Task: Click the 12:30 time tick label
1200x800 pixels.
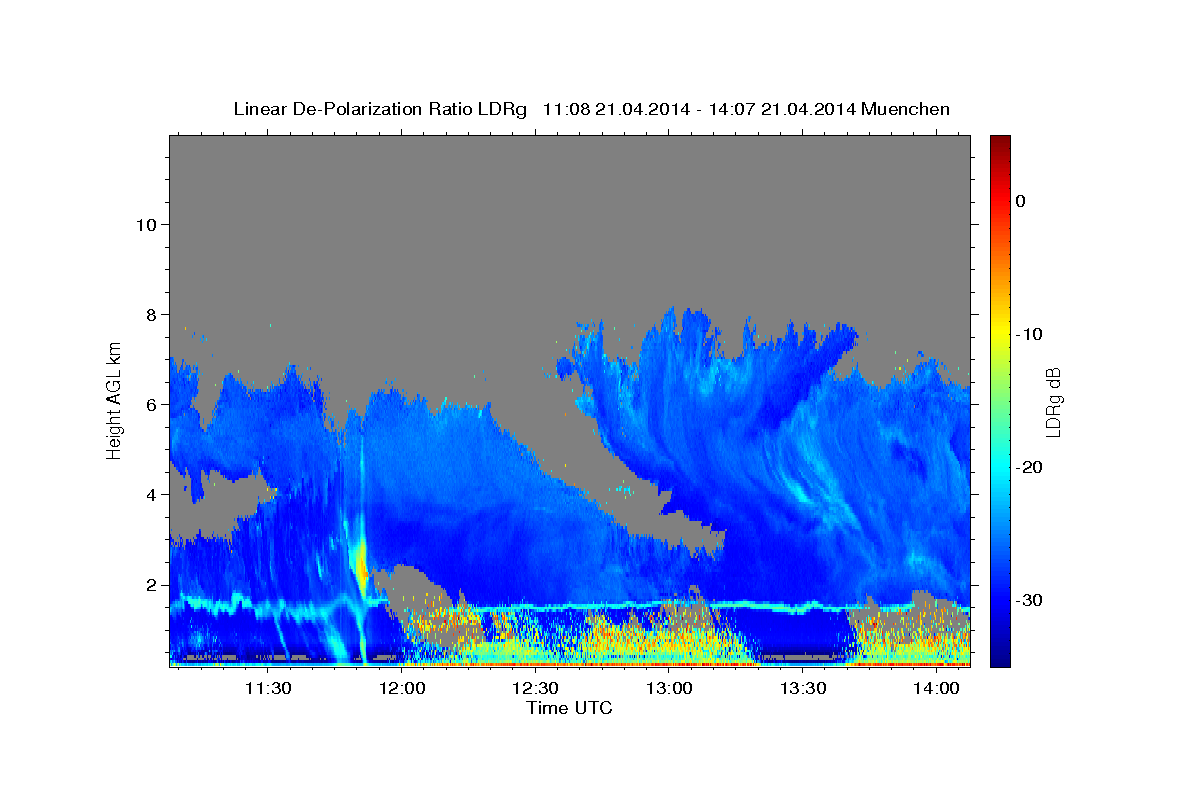Action: point(536,688)
